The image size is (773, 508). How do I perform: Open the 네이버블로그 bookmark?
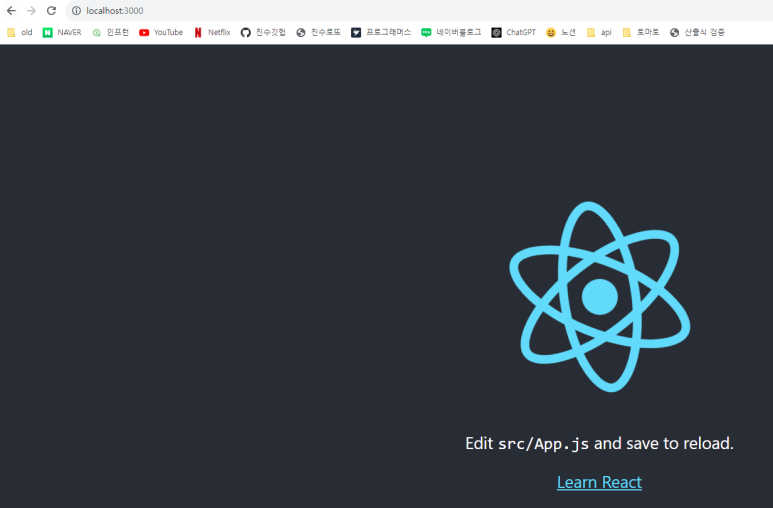(452, 33)
